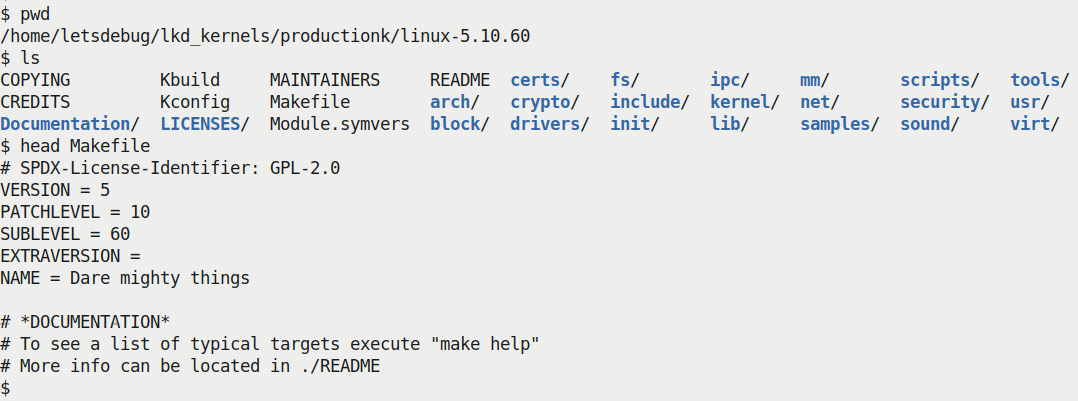Select the scripts/ directory text

[940, 80]
